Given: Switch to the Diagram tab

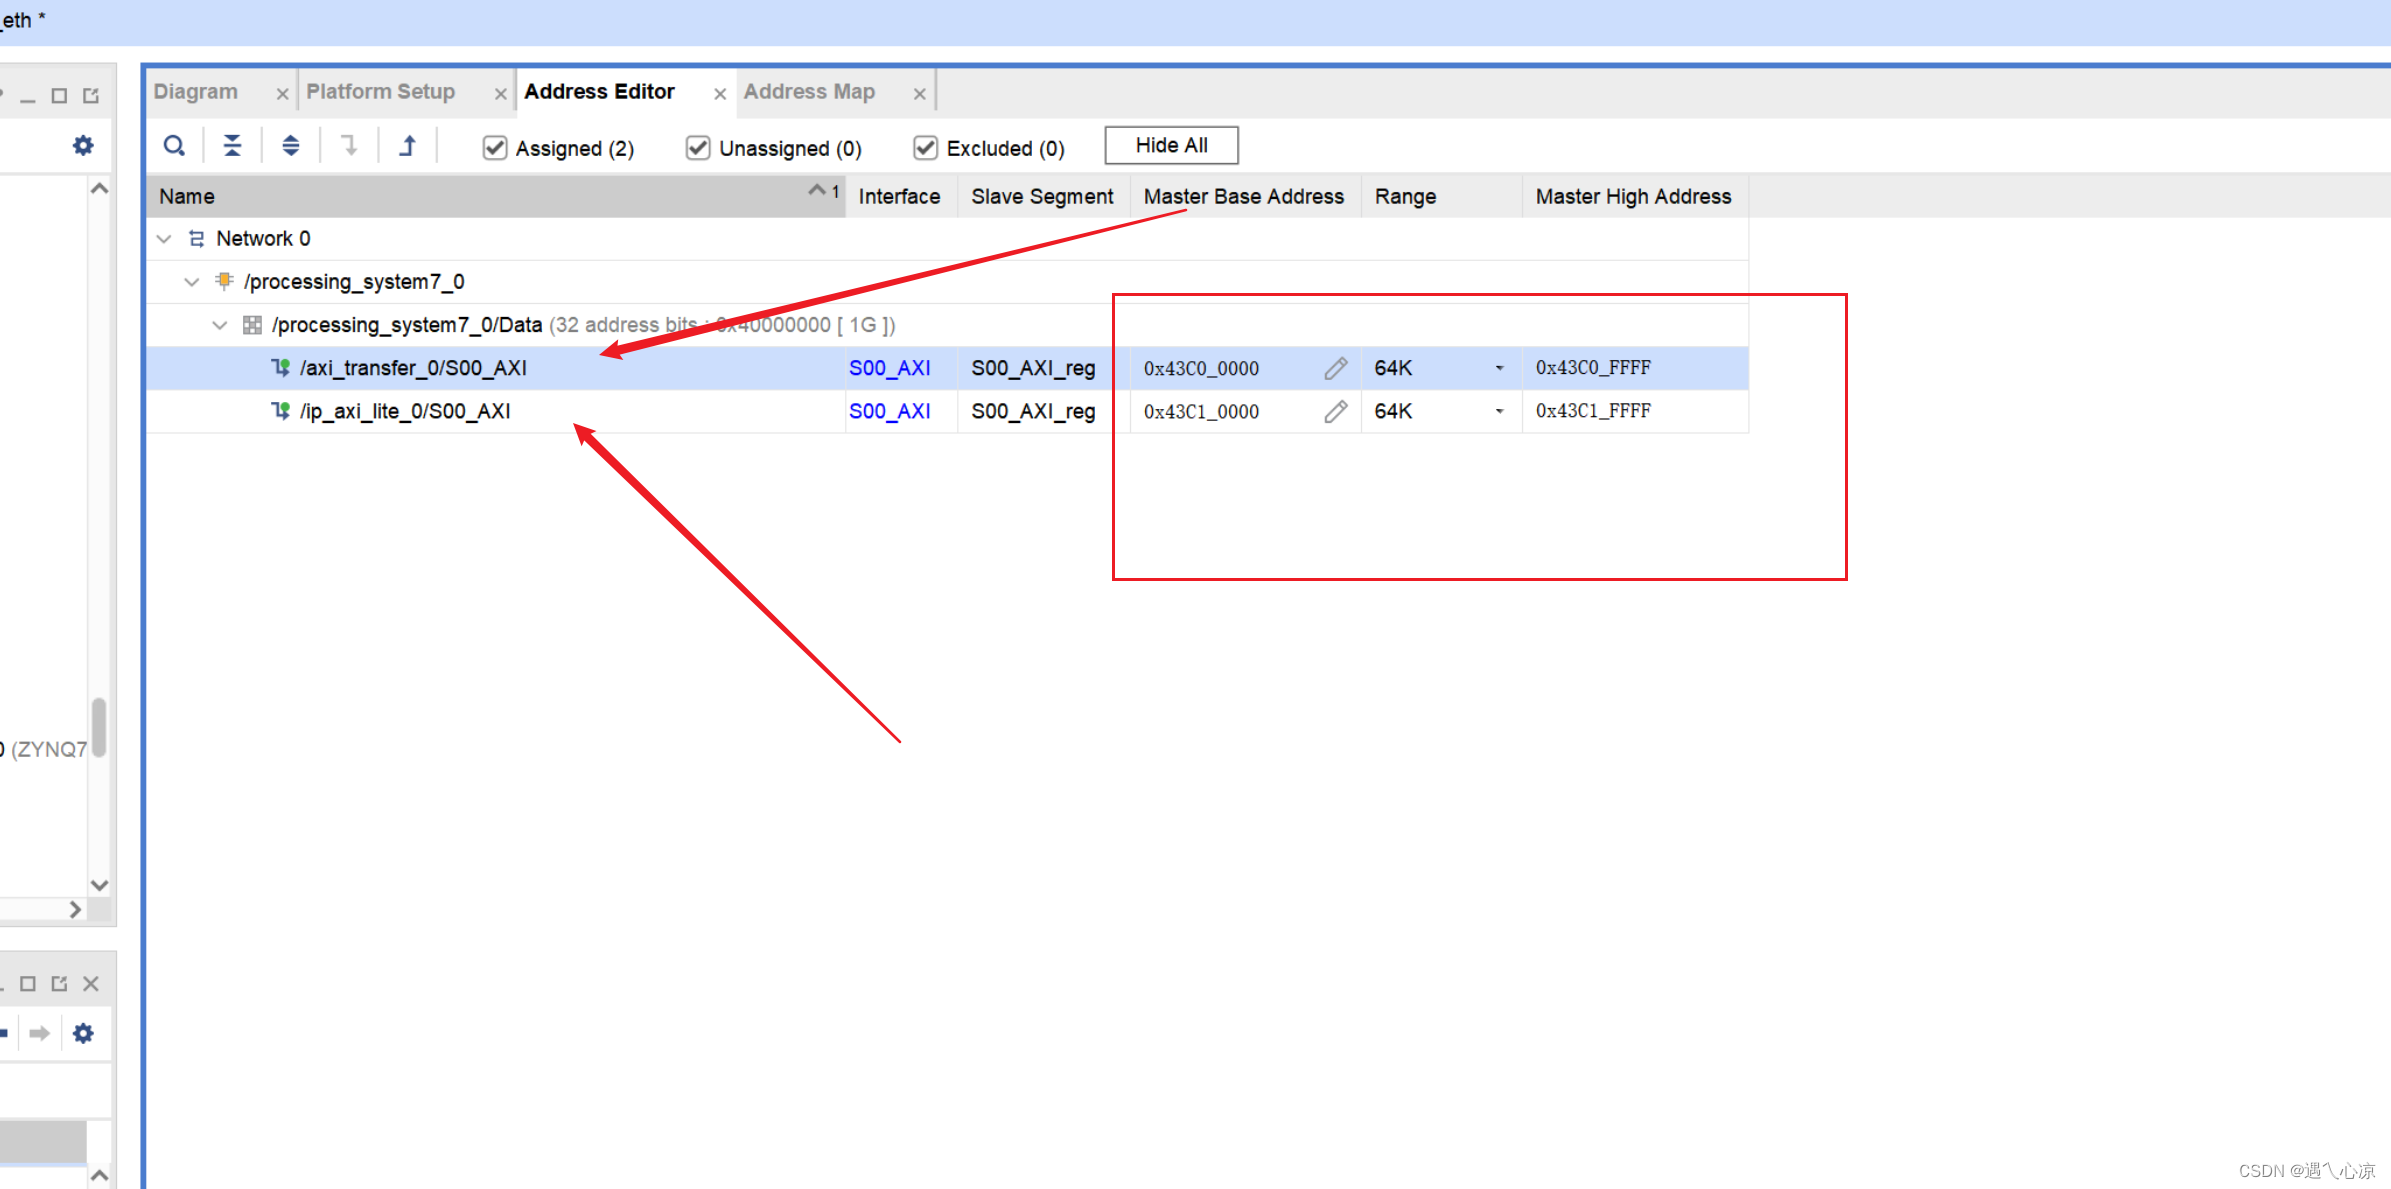Looking at the screenshot, I should [x=196, y=92].
